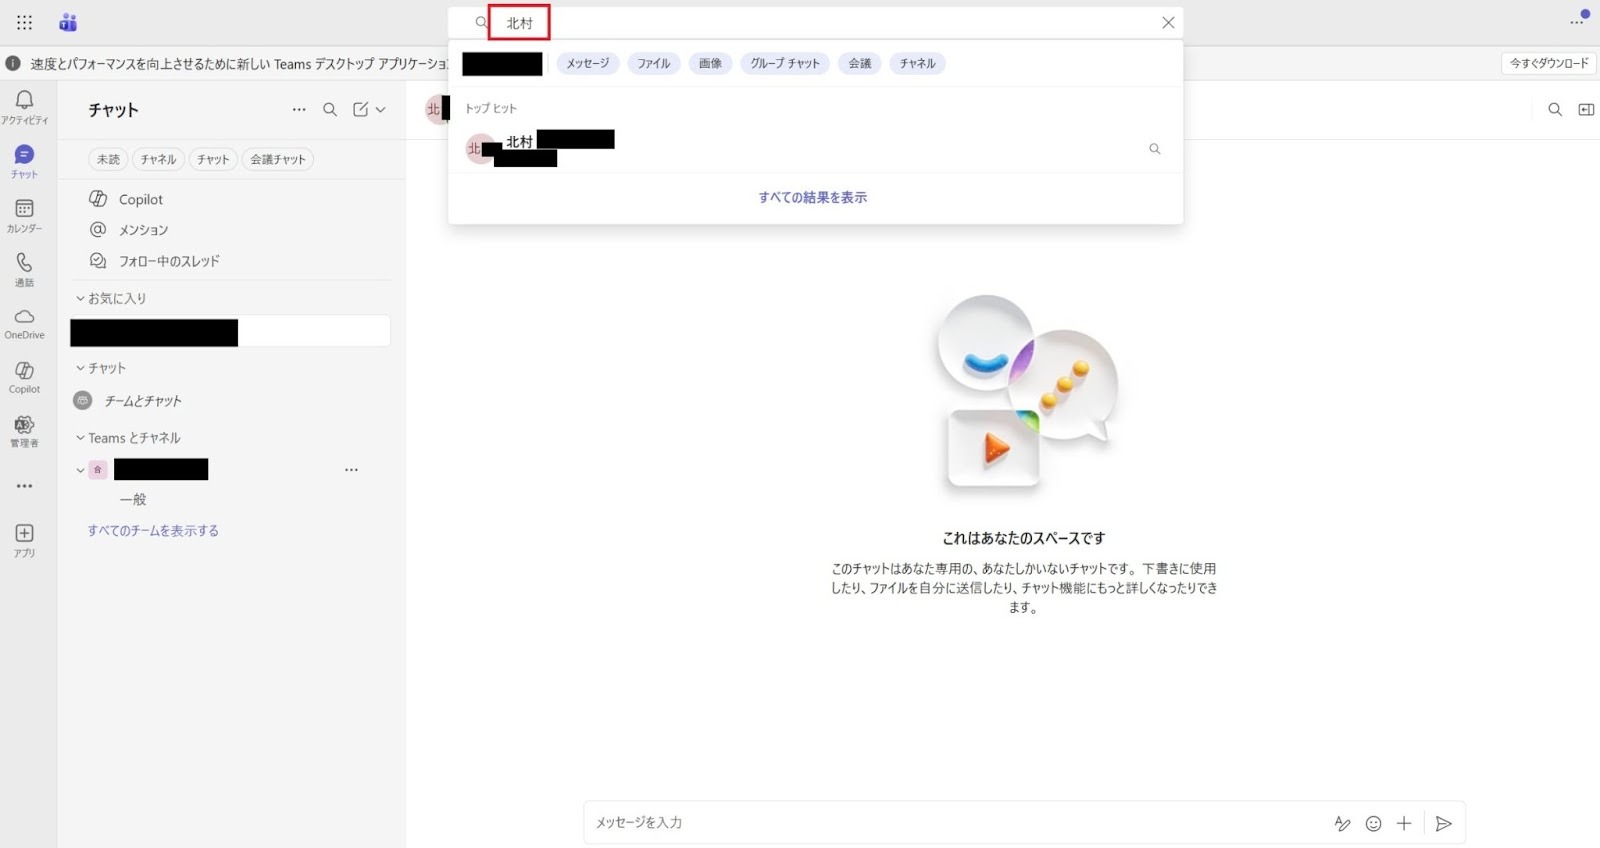
Task: Toggle the ファイル search filter chip
Action: [x=654, y=63]
